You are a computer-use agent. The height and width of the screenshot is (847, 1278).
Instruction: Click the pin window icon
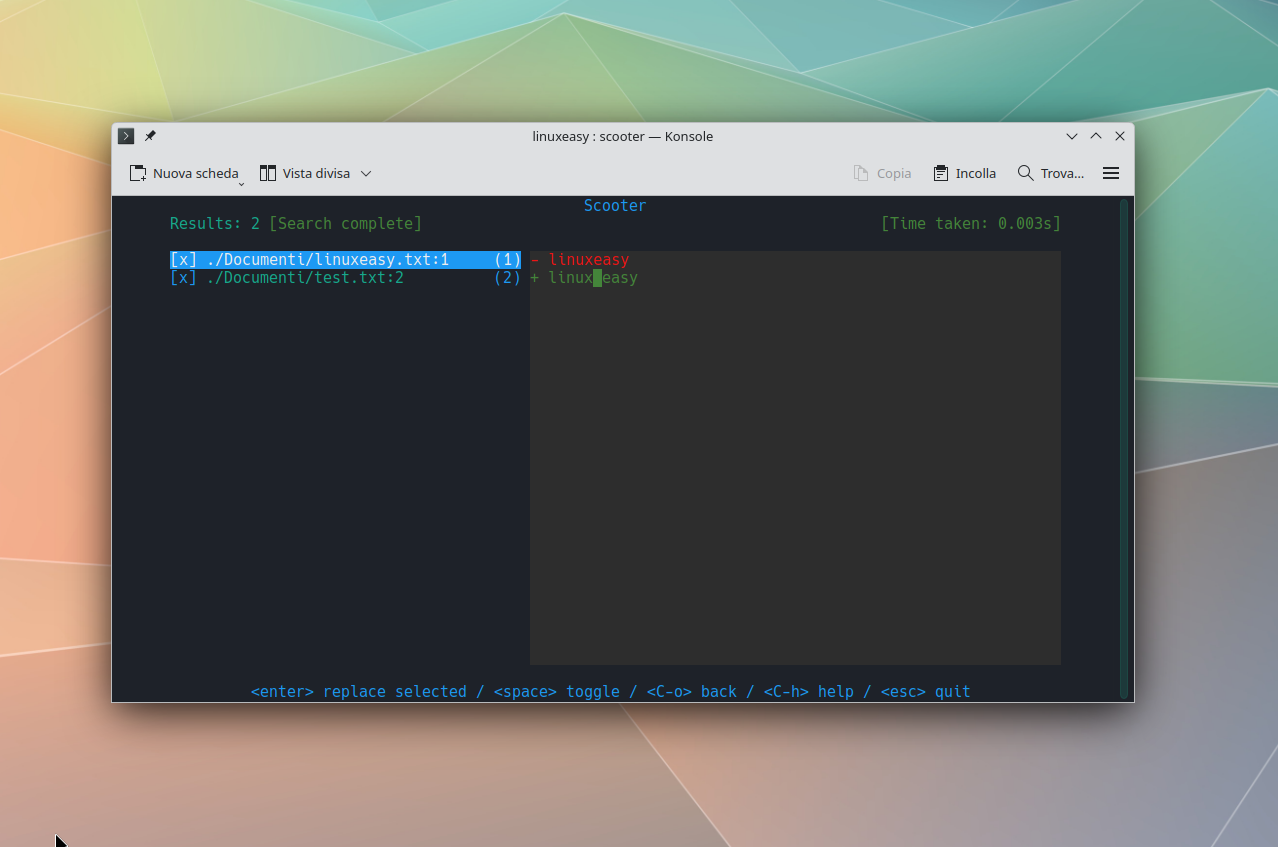150,136
